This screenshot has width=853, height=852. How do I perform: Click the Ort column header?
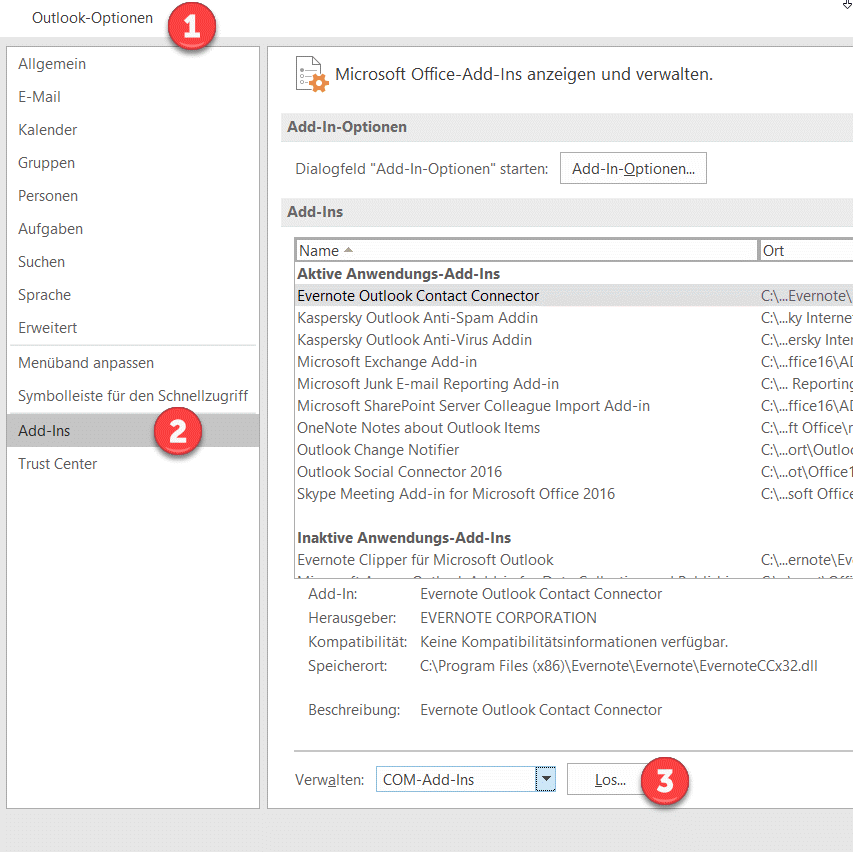click(x=805, y=251)
